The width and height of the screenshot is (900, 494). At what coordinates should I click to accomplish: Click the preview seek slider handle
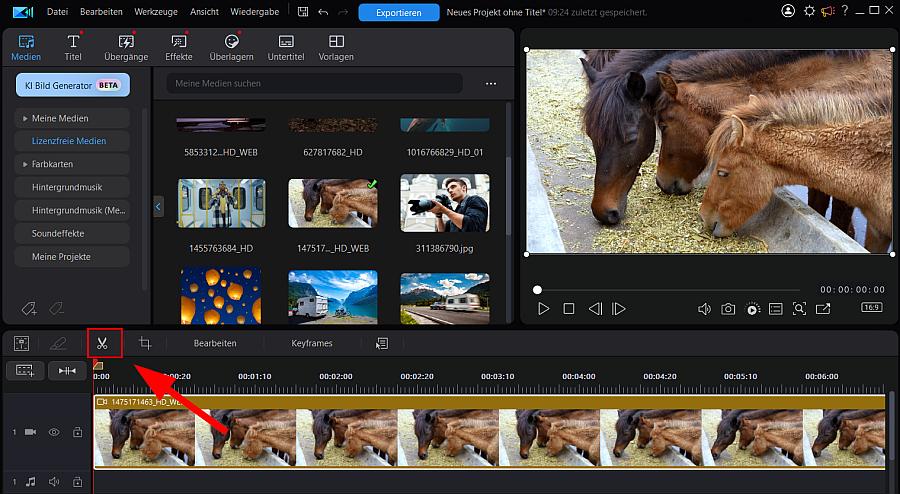coord(537,290)
